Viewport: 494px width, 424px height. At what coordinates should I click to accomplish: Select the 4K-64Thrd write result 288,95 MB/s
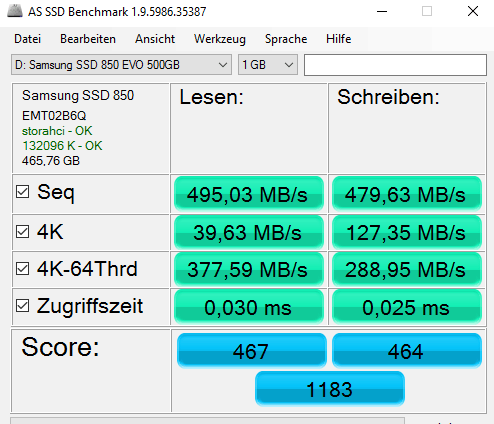pos(407,269)
